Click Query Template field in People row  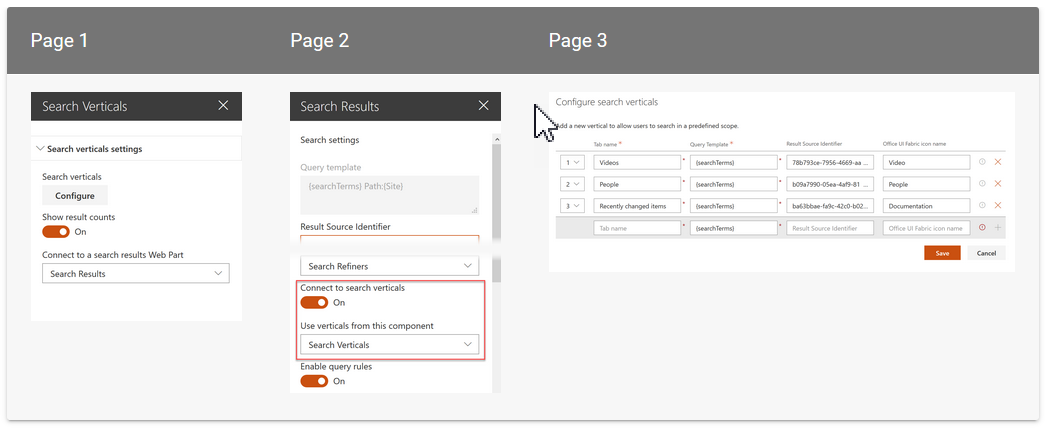[734, 184]
